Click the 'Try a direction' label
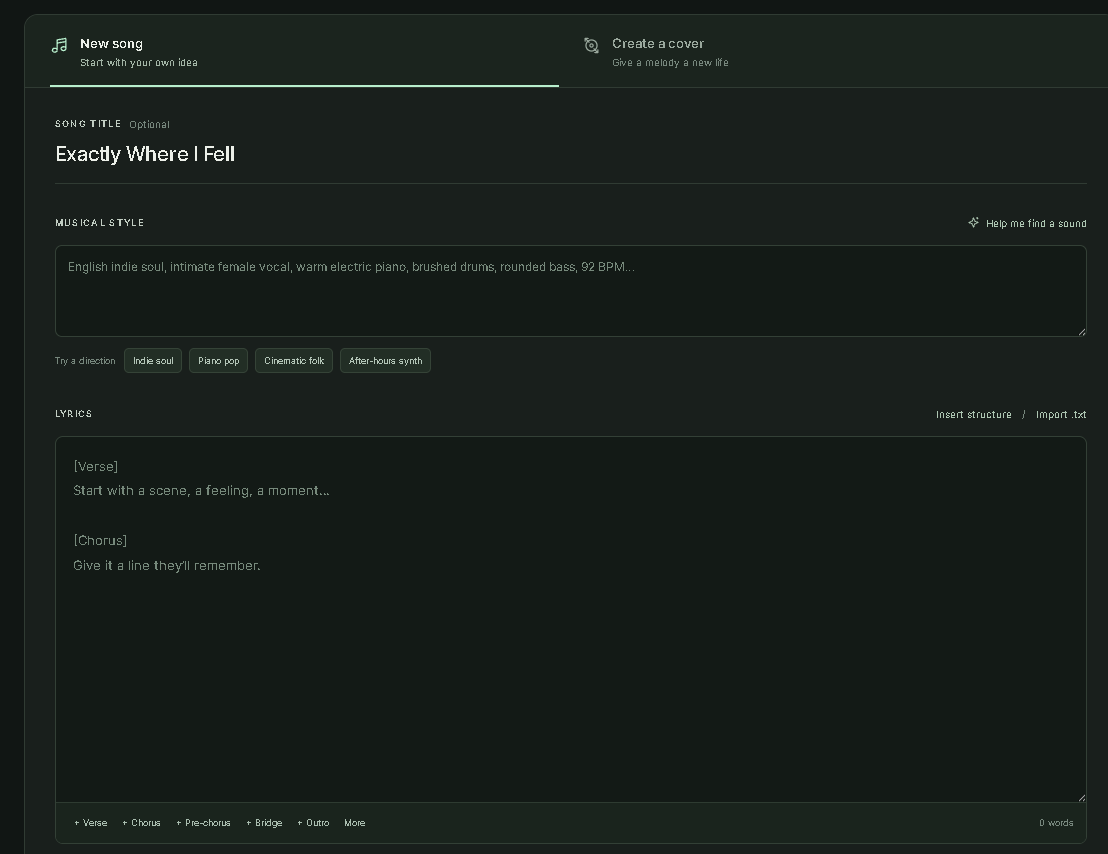 (x=85, y=361)
